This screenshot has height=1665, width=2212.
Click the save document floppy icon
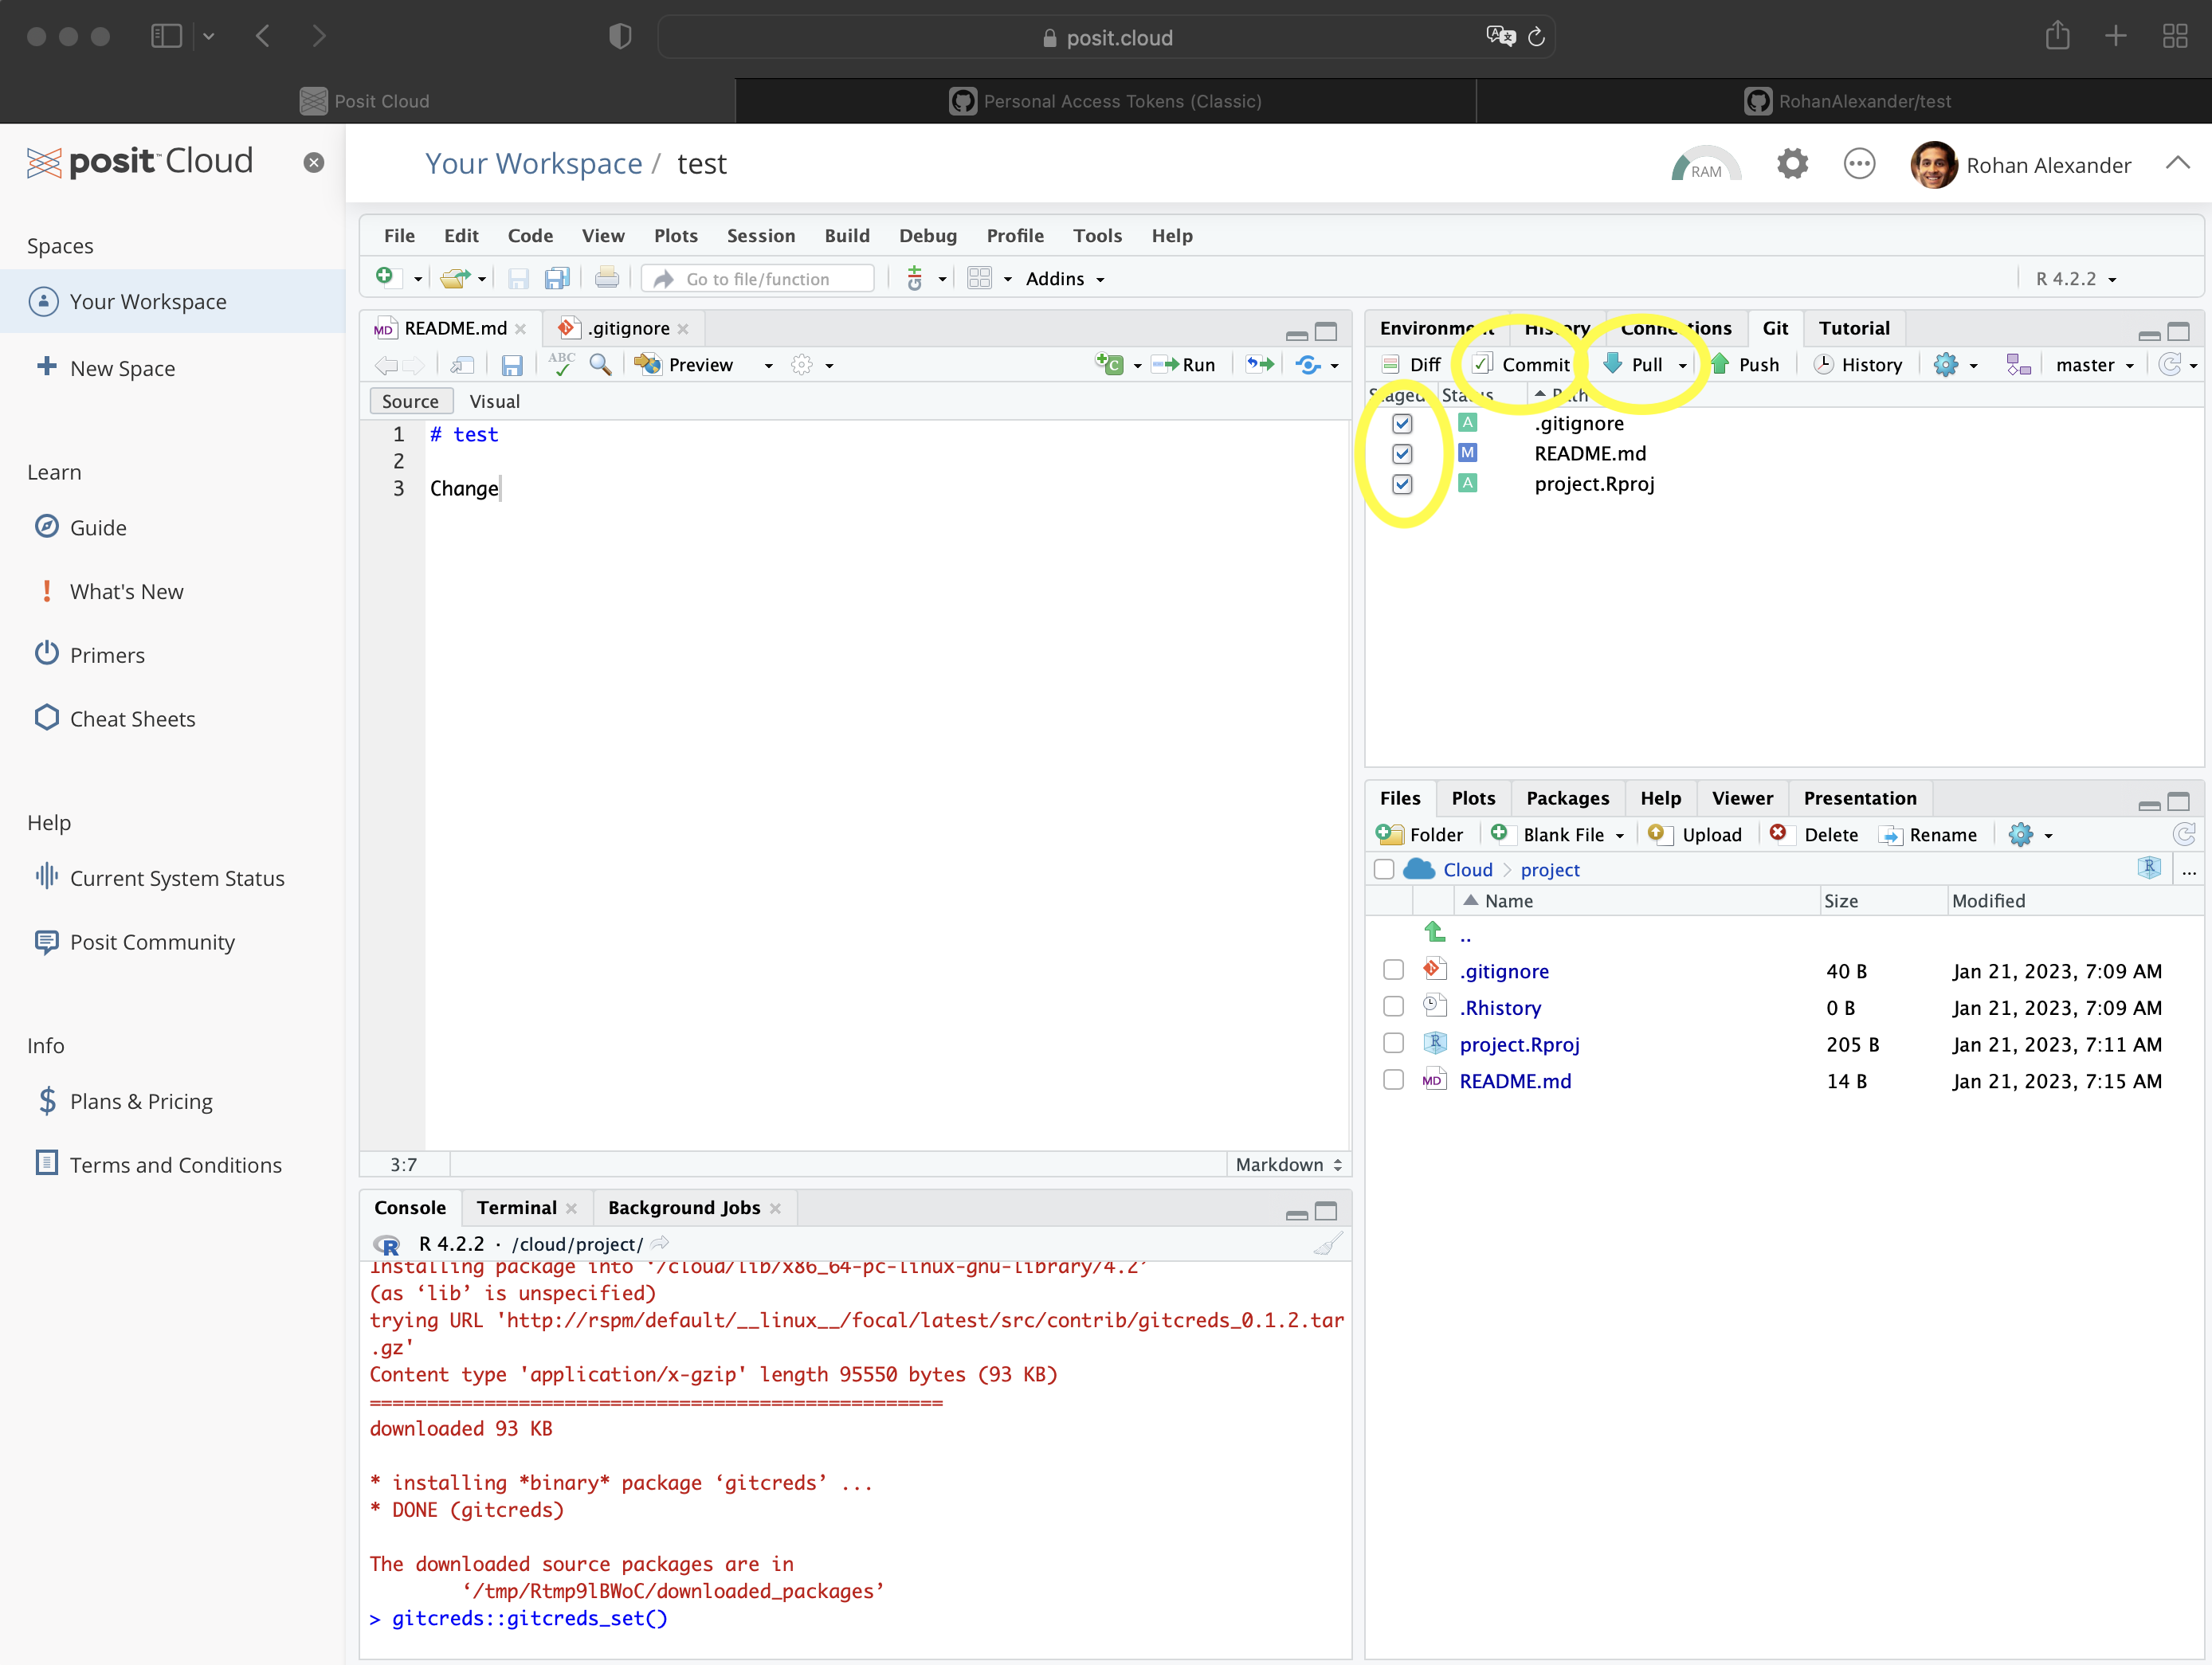coord(512,365)
